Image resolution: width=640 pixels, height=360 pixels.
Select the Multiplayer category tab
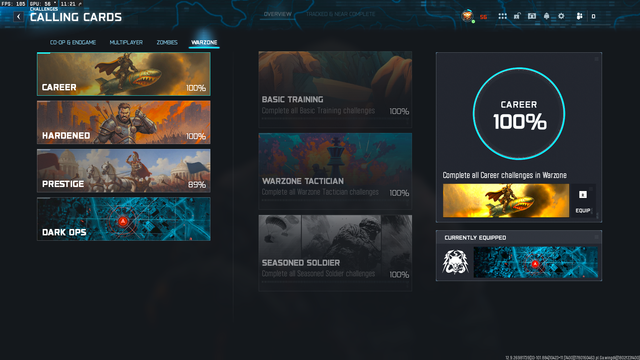(126, 42)
